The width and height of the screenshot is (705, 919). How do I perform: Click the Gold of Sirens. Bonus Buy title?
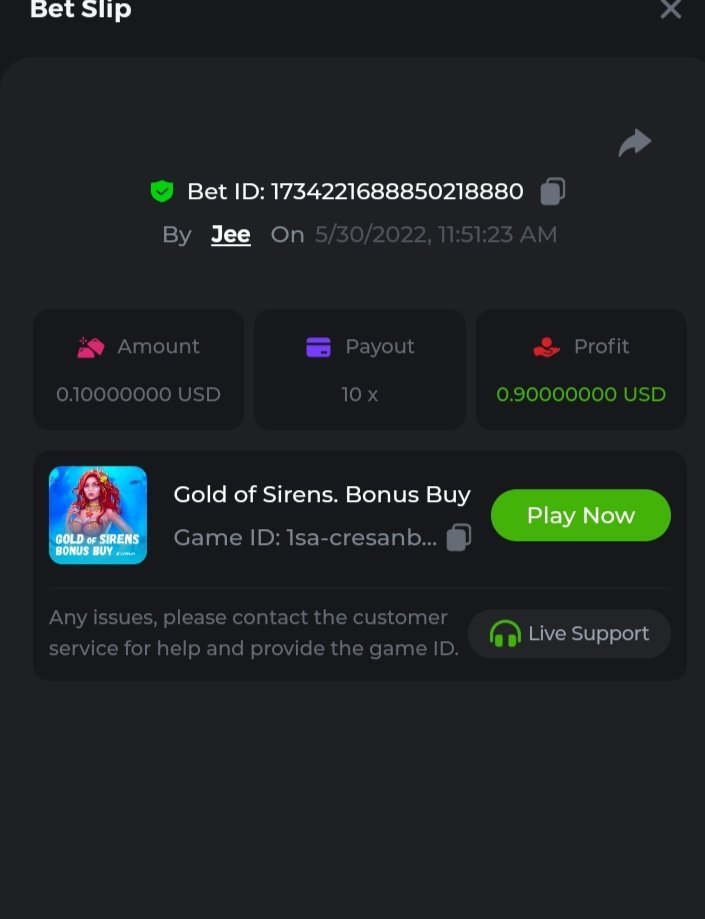322,494
